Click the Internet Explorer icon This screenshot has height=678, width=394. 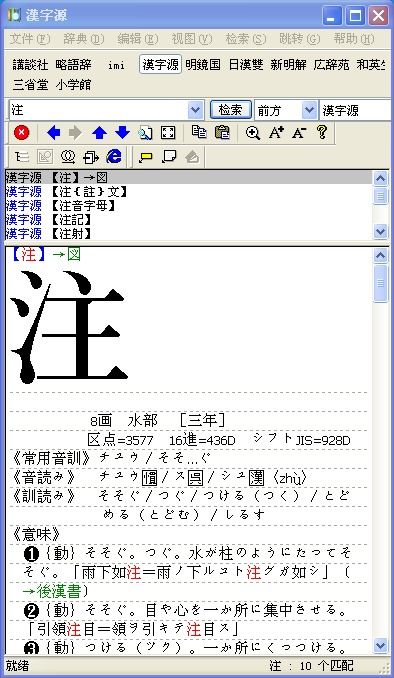114,157
